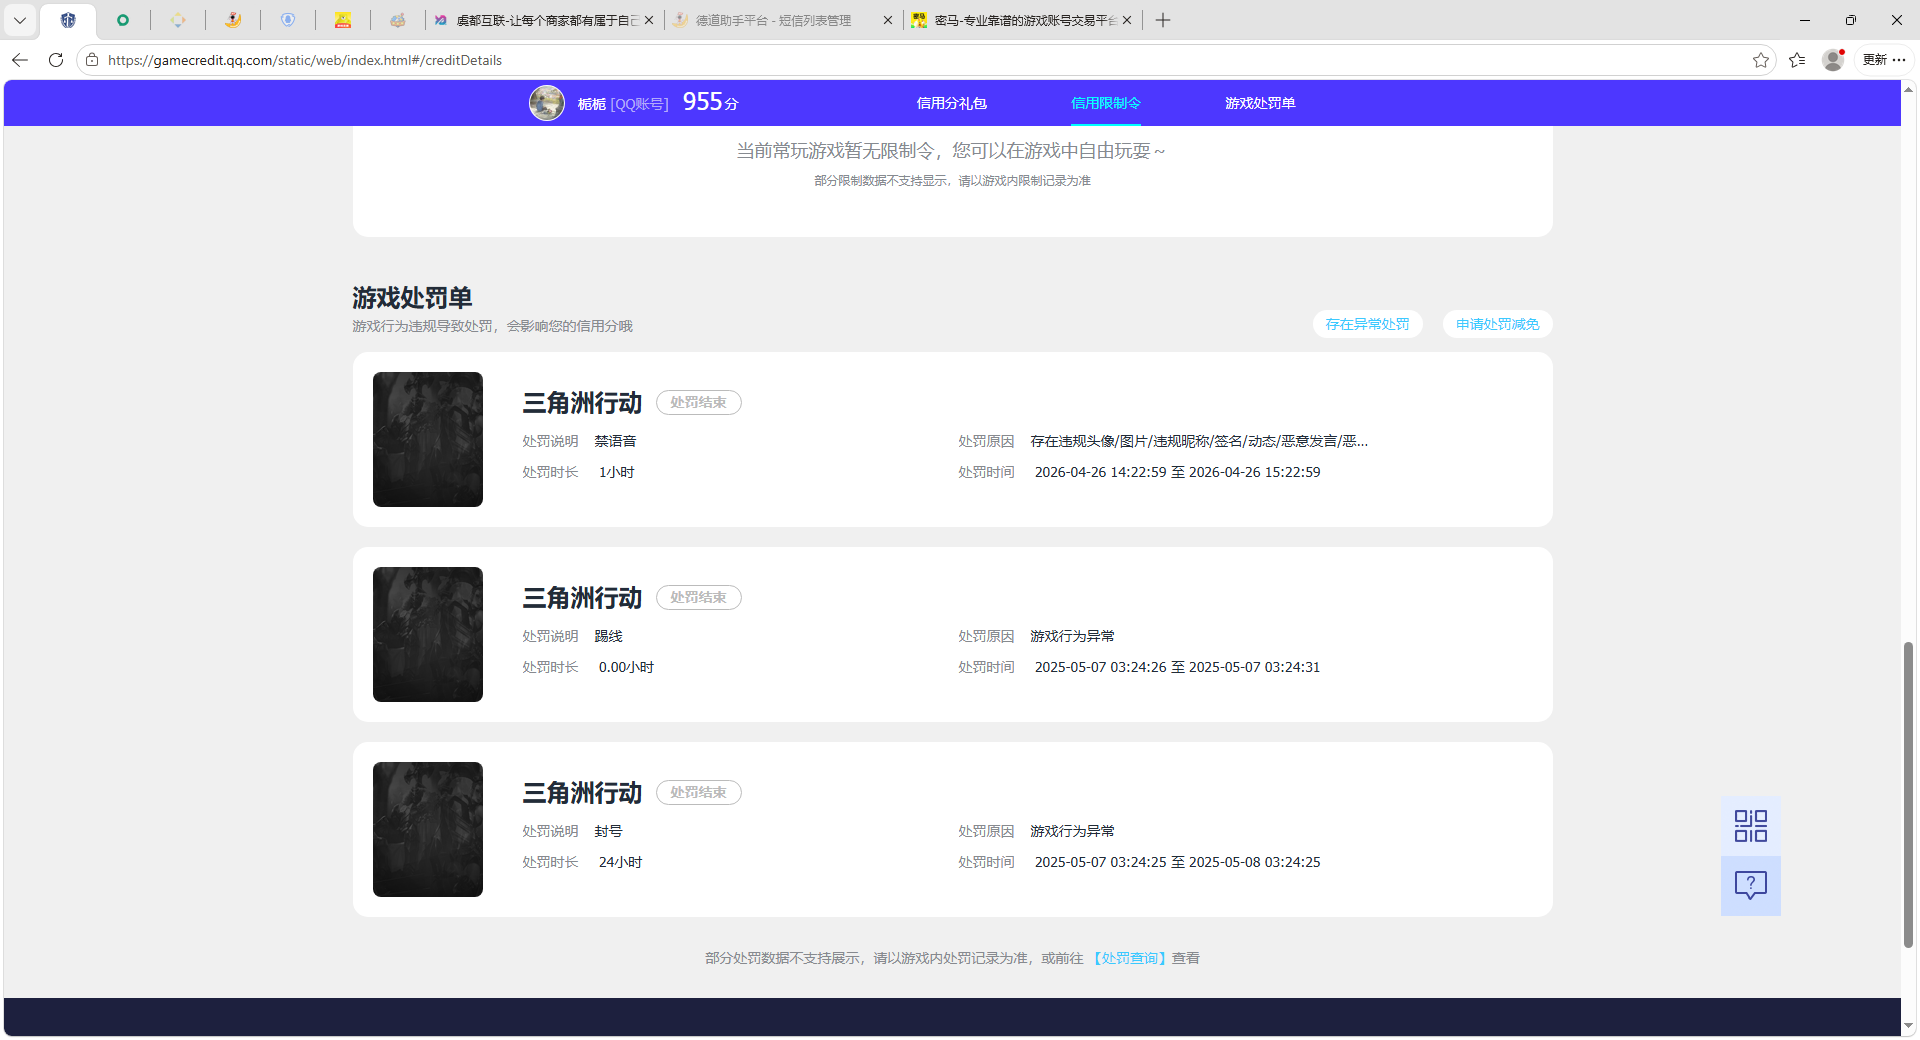Show the QR code floating icon
1920x1040 pixels.
coord(1751,826)
